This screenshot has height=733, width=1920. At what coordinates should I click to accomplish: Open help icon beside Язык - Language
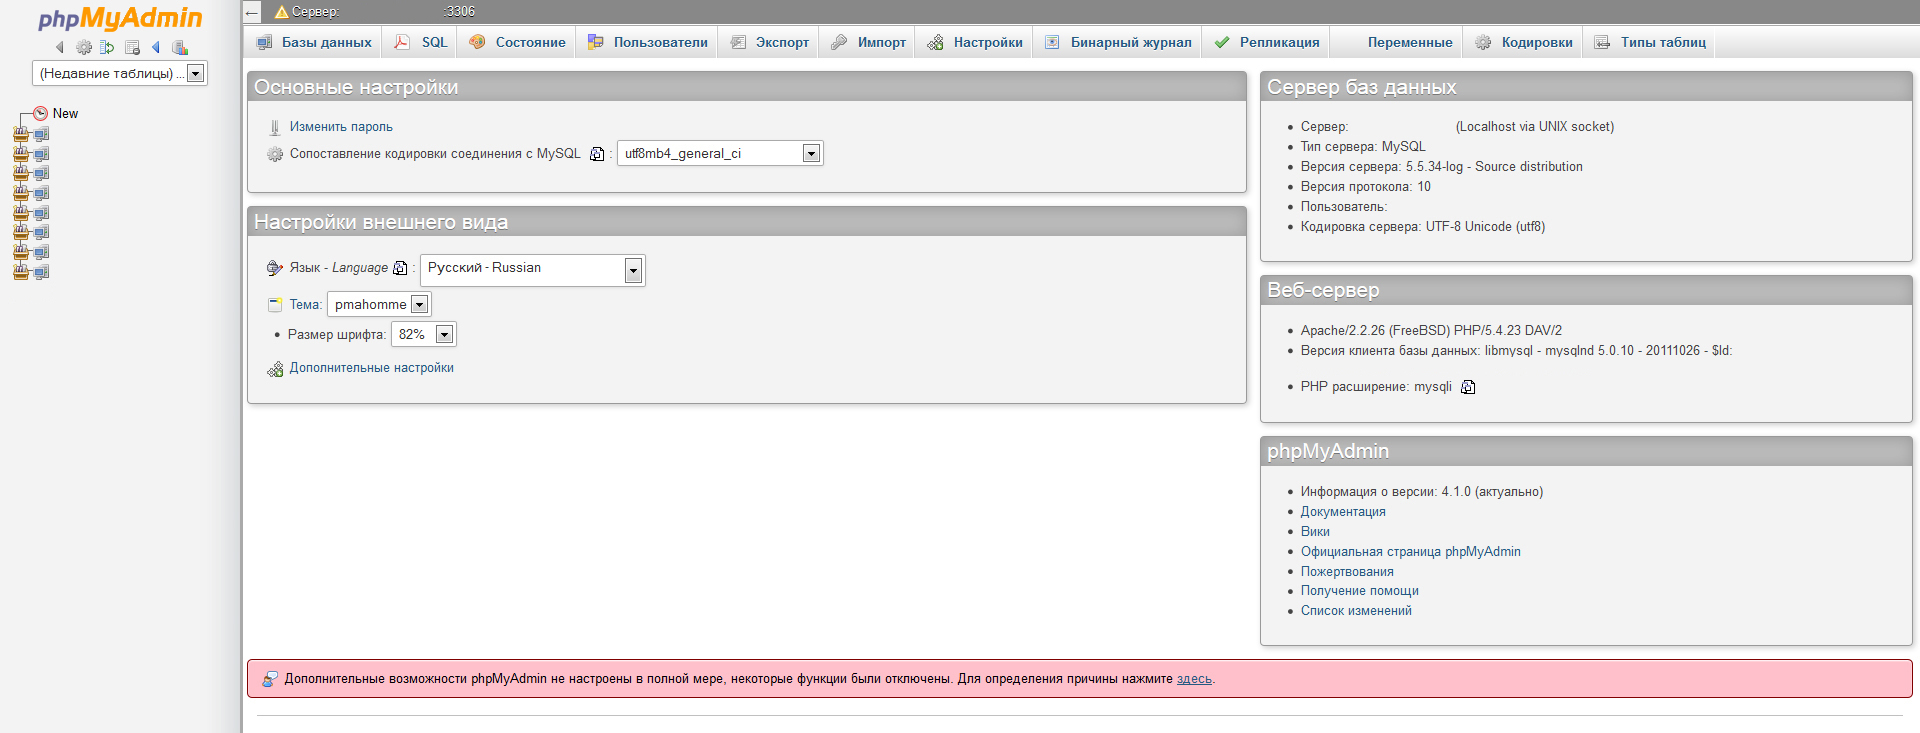[400, 268]
